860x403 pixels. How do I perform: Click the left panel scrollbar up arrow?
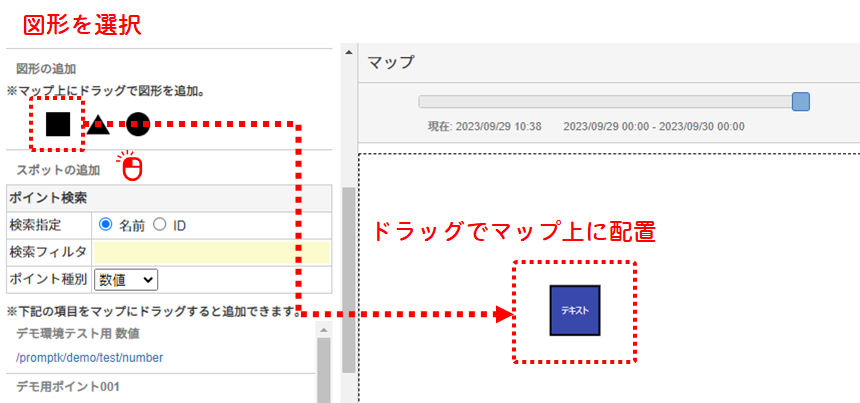[348, 52]
